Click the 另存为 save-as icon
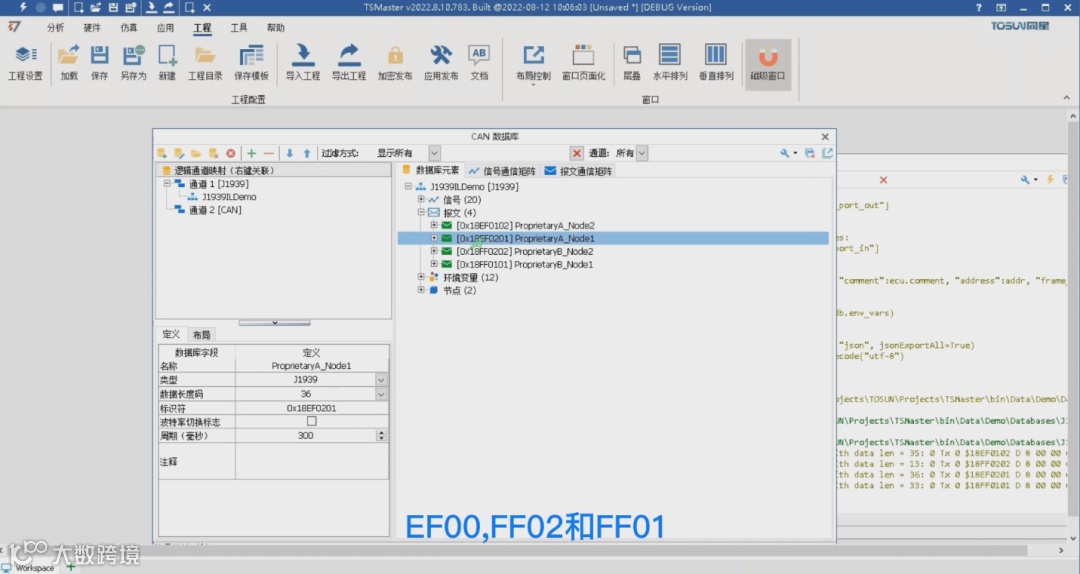This screenshot has height=574, width=1080. tap(134, 63)
